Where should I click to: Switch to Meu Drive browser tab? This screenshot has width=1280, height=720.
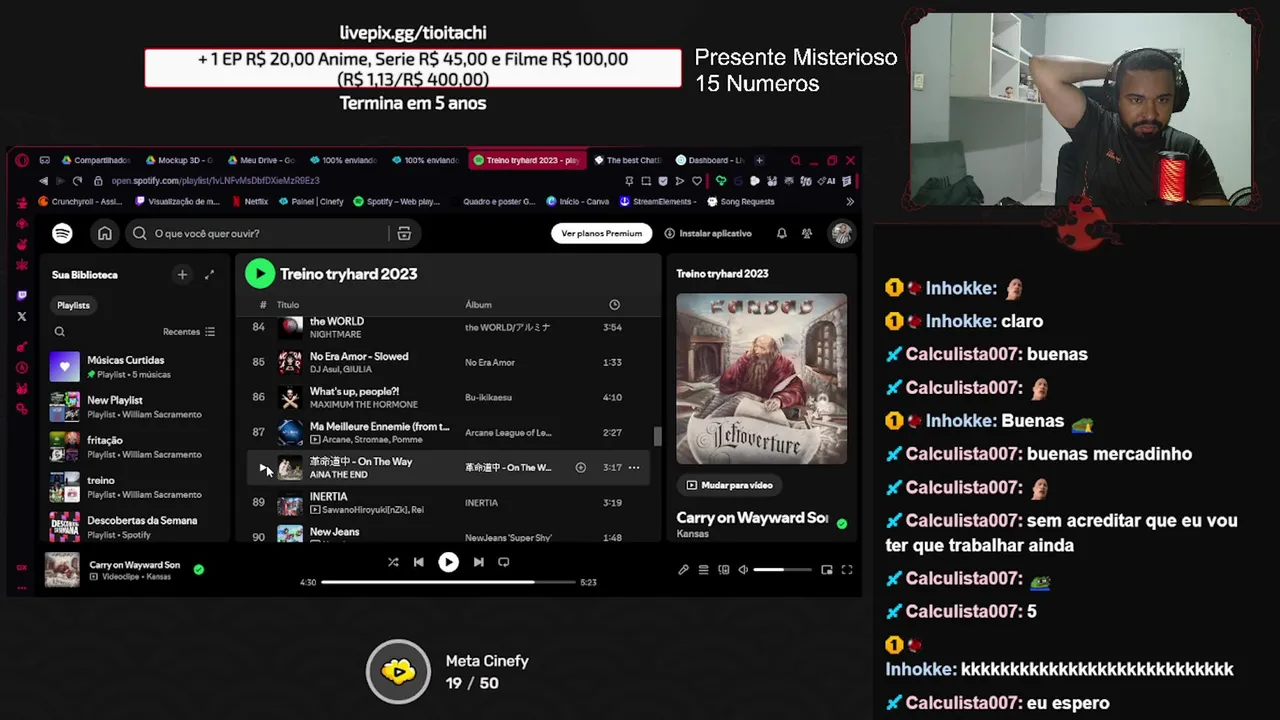point(261,160)
